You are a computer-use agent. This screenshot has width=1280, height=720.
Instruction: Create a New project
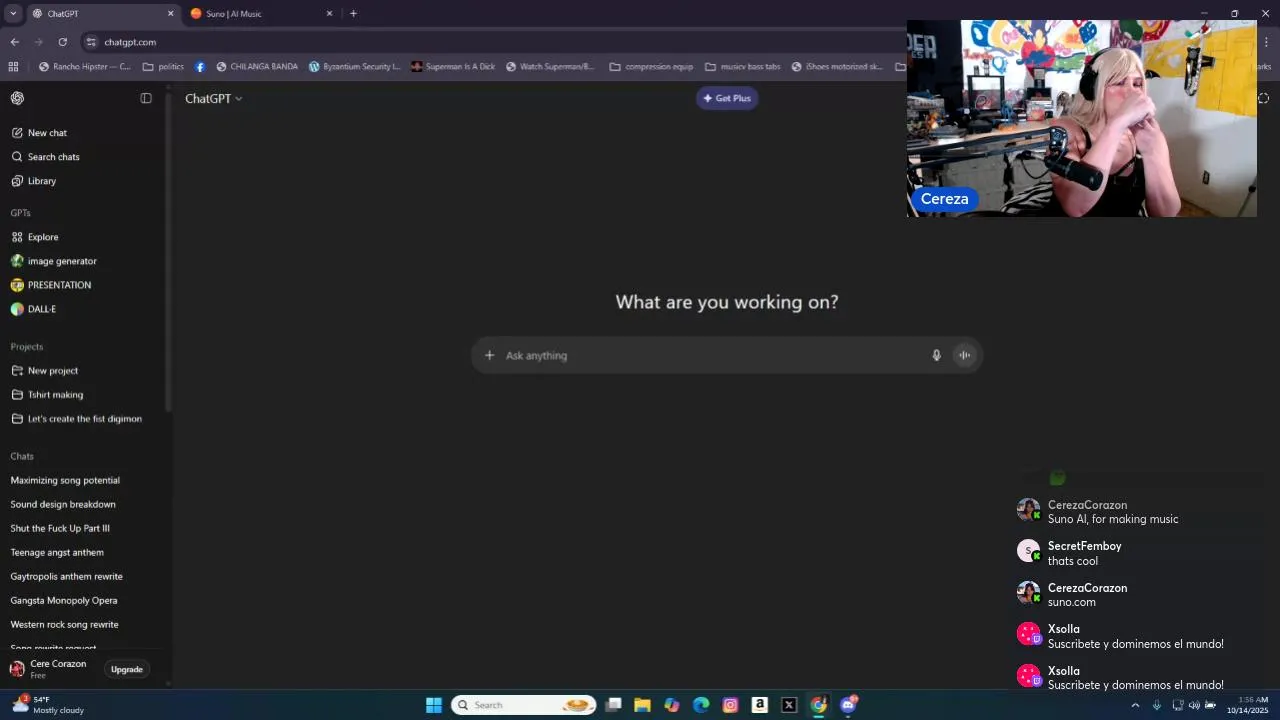44,371
